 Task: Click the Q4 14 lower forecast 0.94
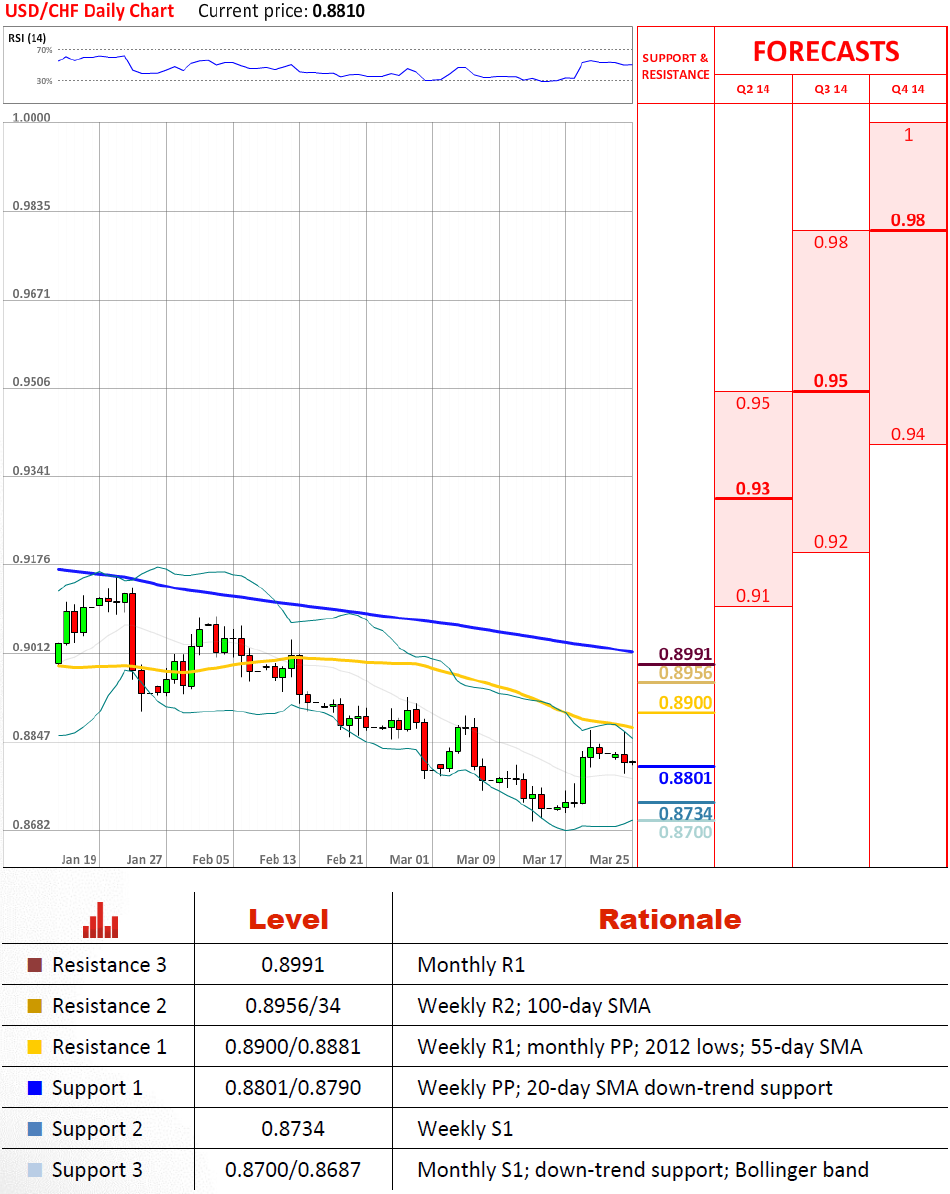coord(908,434)
